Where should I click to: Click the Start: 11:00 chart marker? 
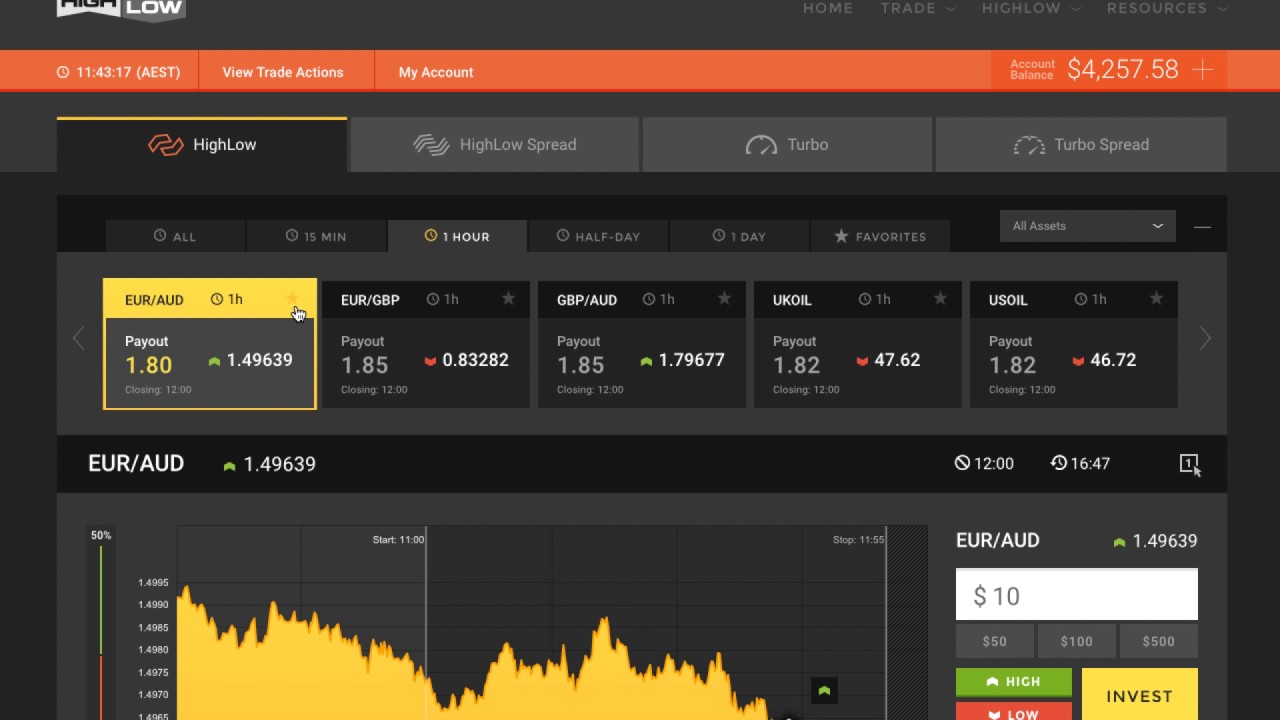coord(398,540)
